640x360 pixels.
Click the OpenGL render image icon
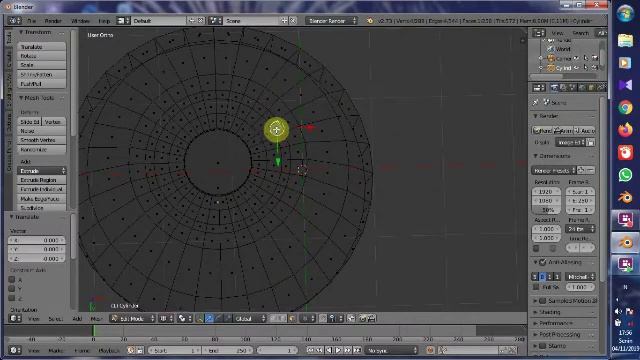362,318
